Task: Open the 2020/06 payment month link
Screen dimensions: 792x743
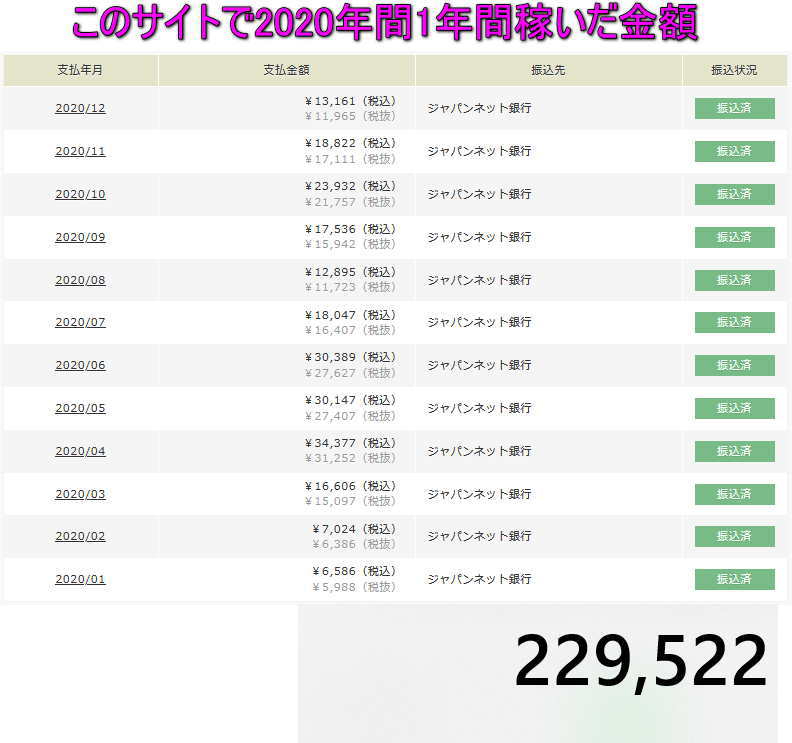Action: 80,365
